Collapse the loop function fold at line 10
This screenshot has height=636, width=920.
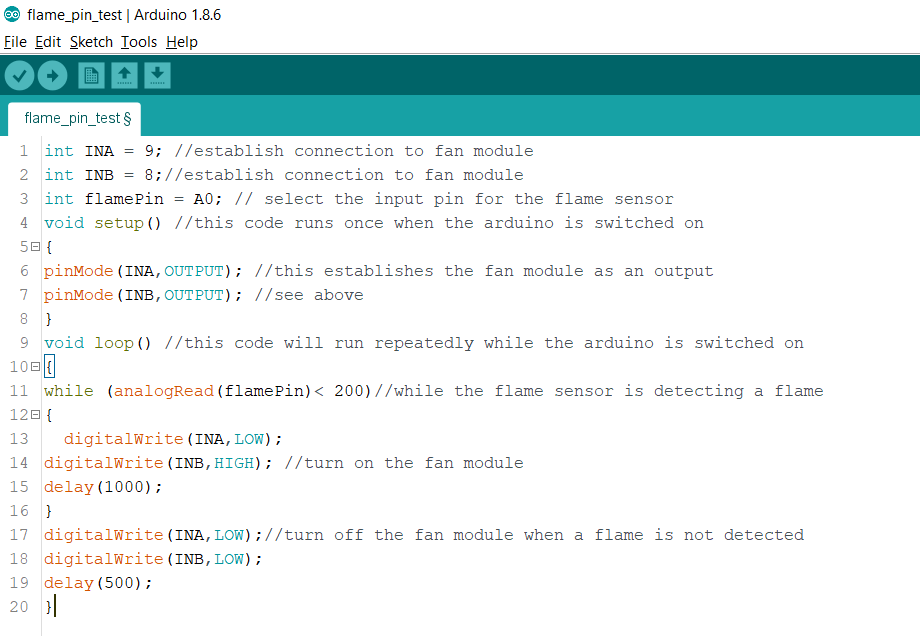[x=35, y=367]
